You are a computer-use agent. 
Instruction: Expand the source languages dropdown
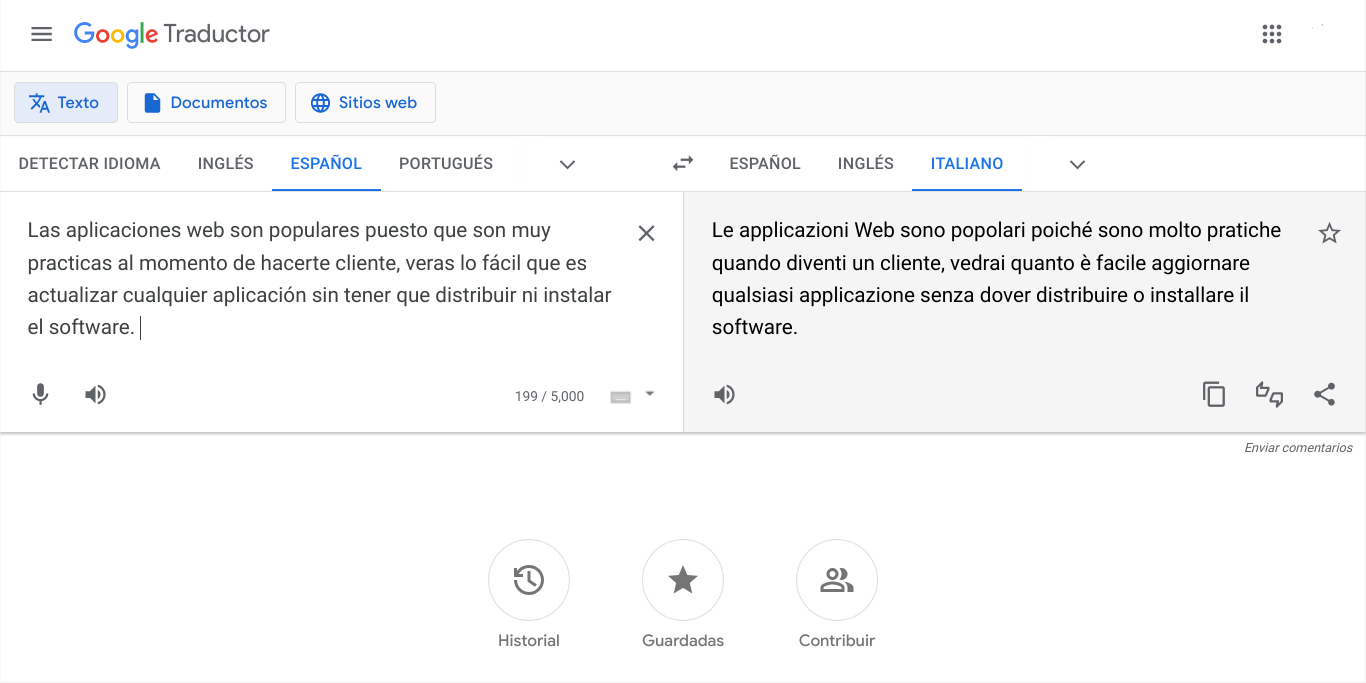pos(566,163)
